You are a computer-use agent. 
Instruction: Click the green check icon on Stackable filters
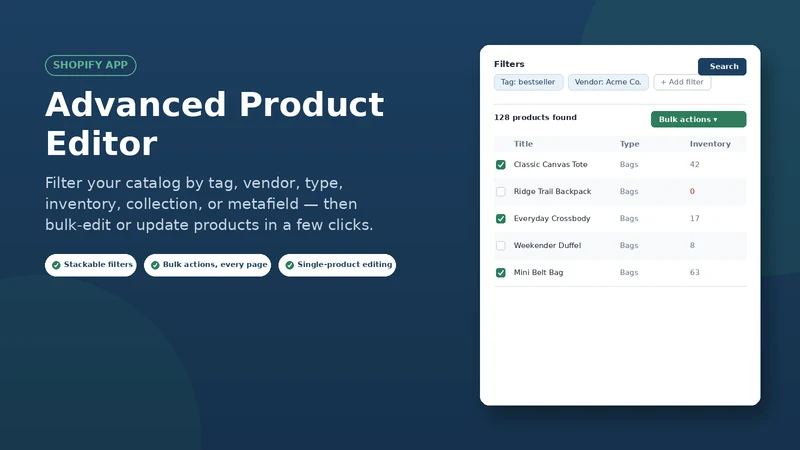click(56, 265)
